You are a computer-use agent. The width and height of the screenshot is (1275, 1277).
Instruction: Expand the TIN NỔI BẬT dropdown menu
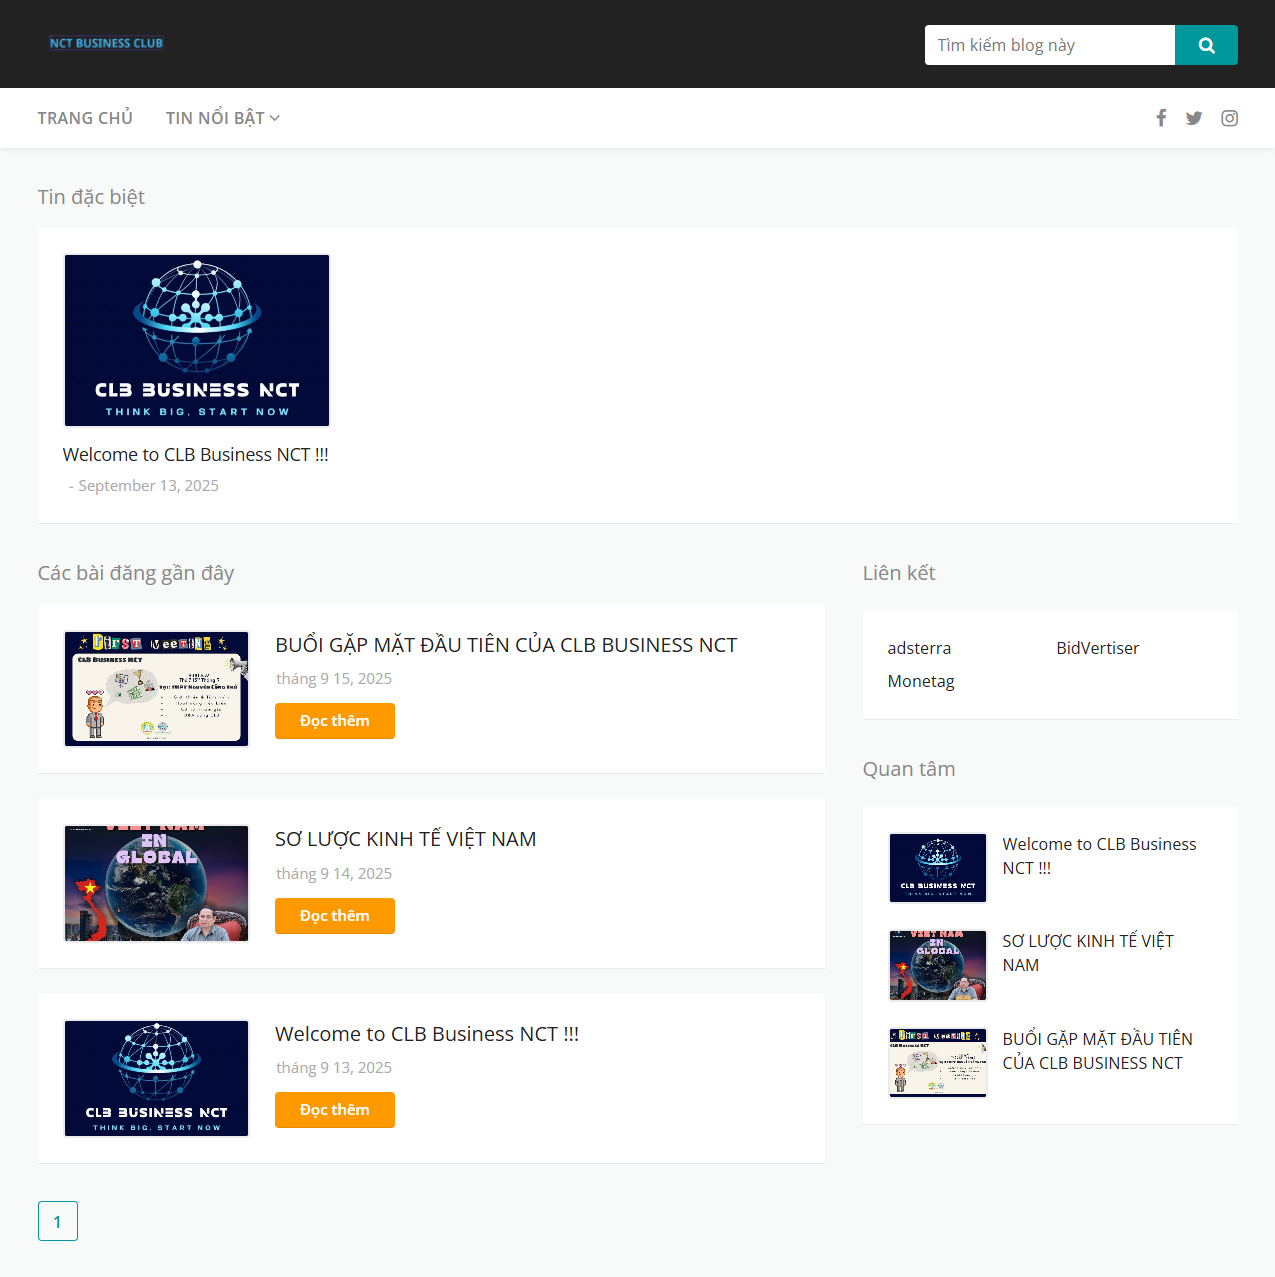[x=222, y=118]
